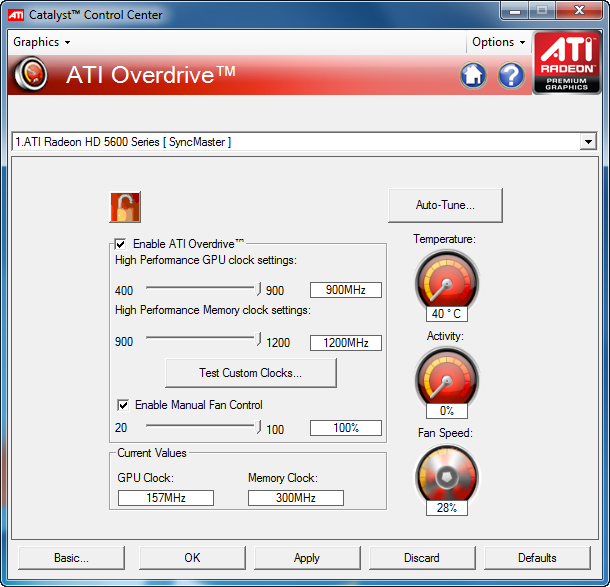610x587 pixels.
Task: Click the ATI Overdrive gauge logo icon
Action: pos(31,74)
